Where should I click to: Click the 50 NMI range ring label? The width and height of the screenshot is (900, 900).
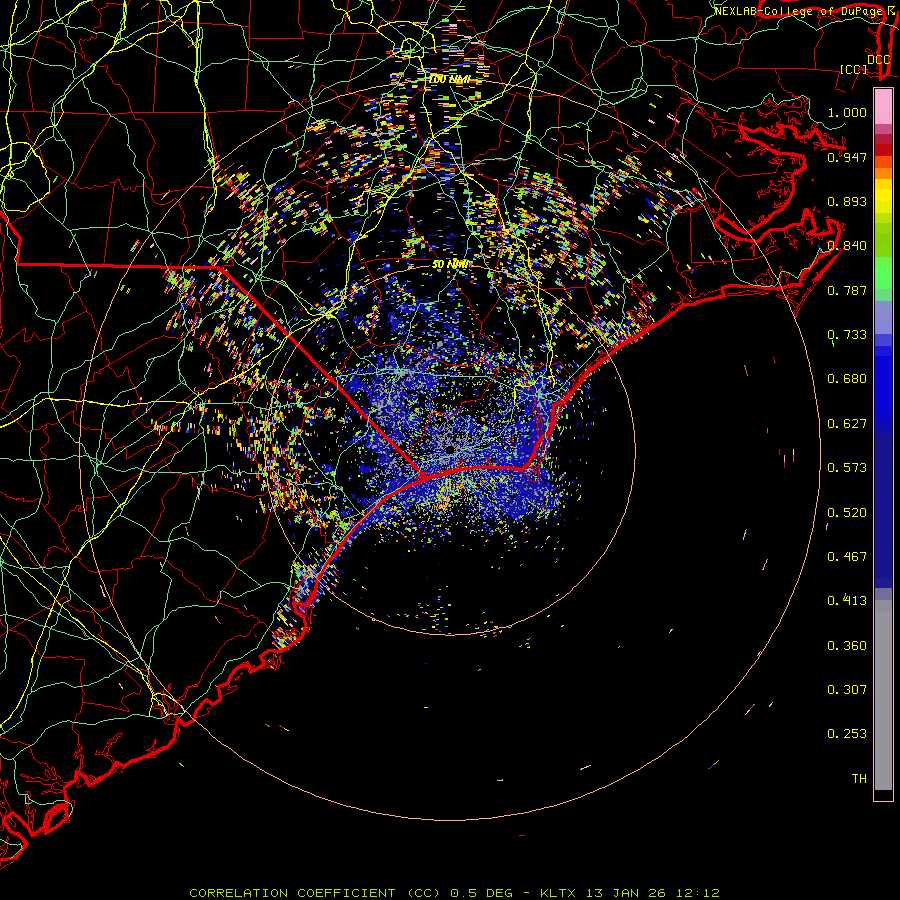[451, 265]
